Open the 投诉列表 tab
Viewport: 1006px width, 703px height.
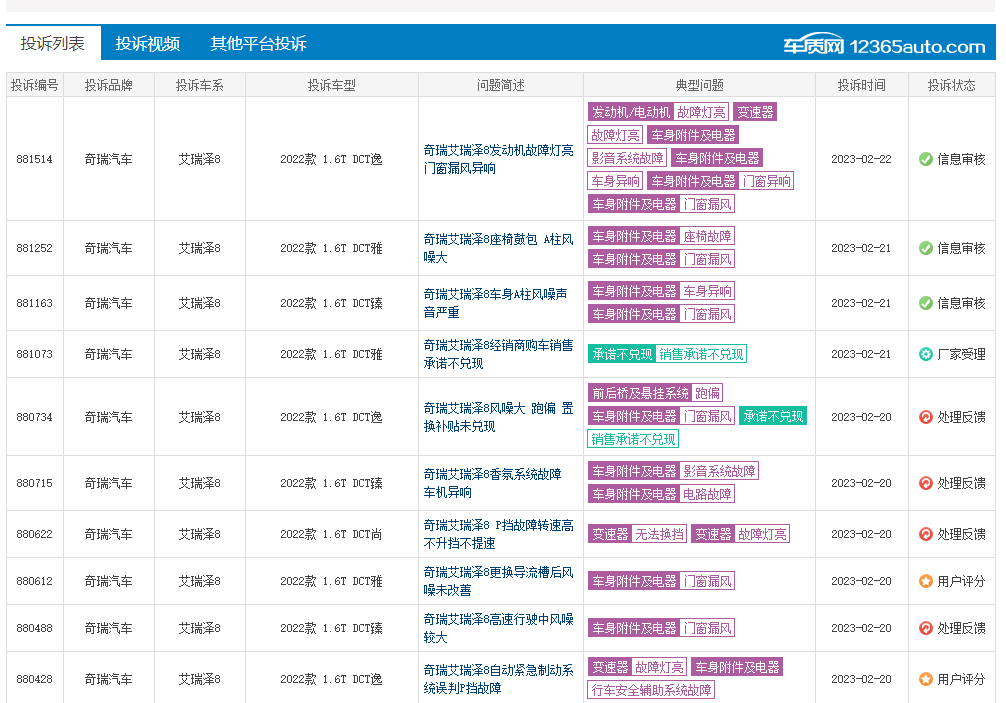[x=53, y=43]
